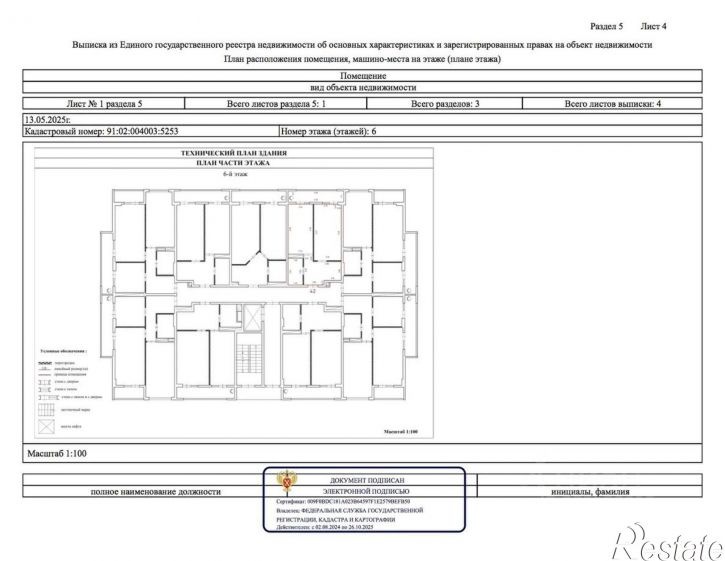This screenshot has height=561, width=725.
Task: Click the "инициалы, фамилия" cell
Action: coord(590,492)
